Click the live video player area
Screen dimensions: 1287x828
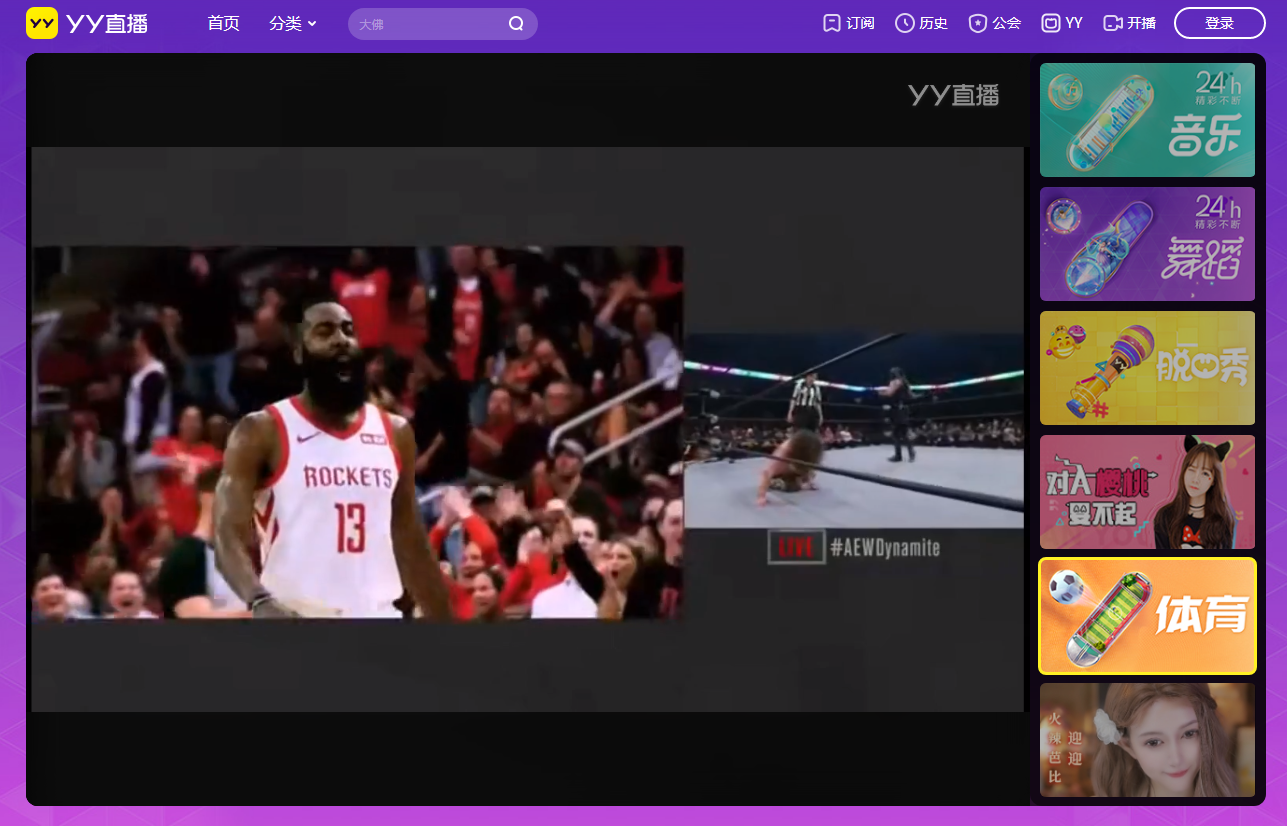pos(528,430)
